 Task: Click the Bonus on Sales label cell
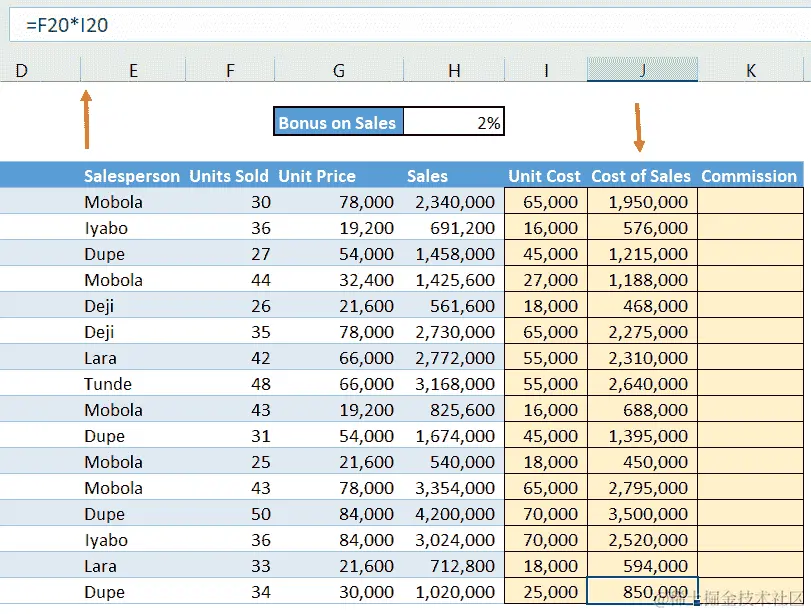(339, 122)
